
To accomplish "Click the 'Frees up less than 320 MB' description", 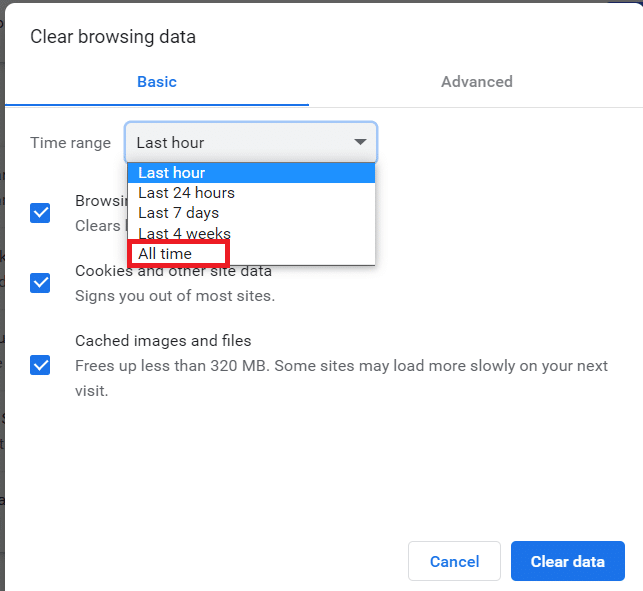I will [341, 378].
